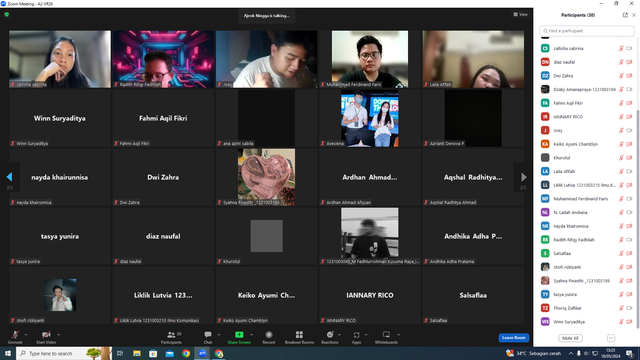Pop out the Participants panel

click(625, 15)
